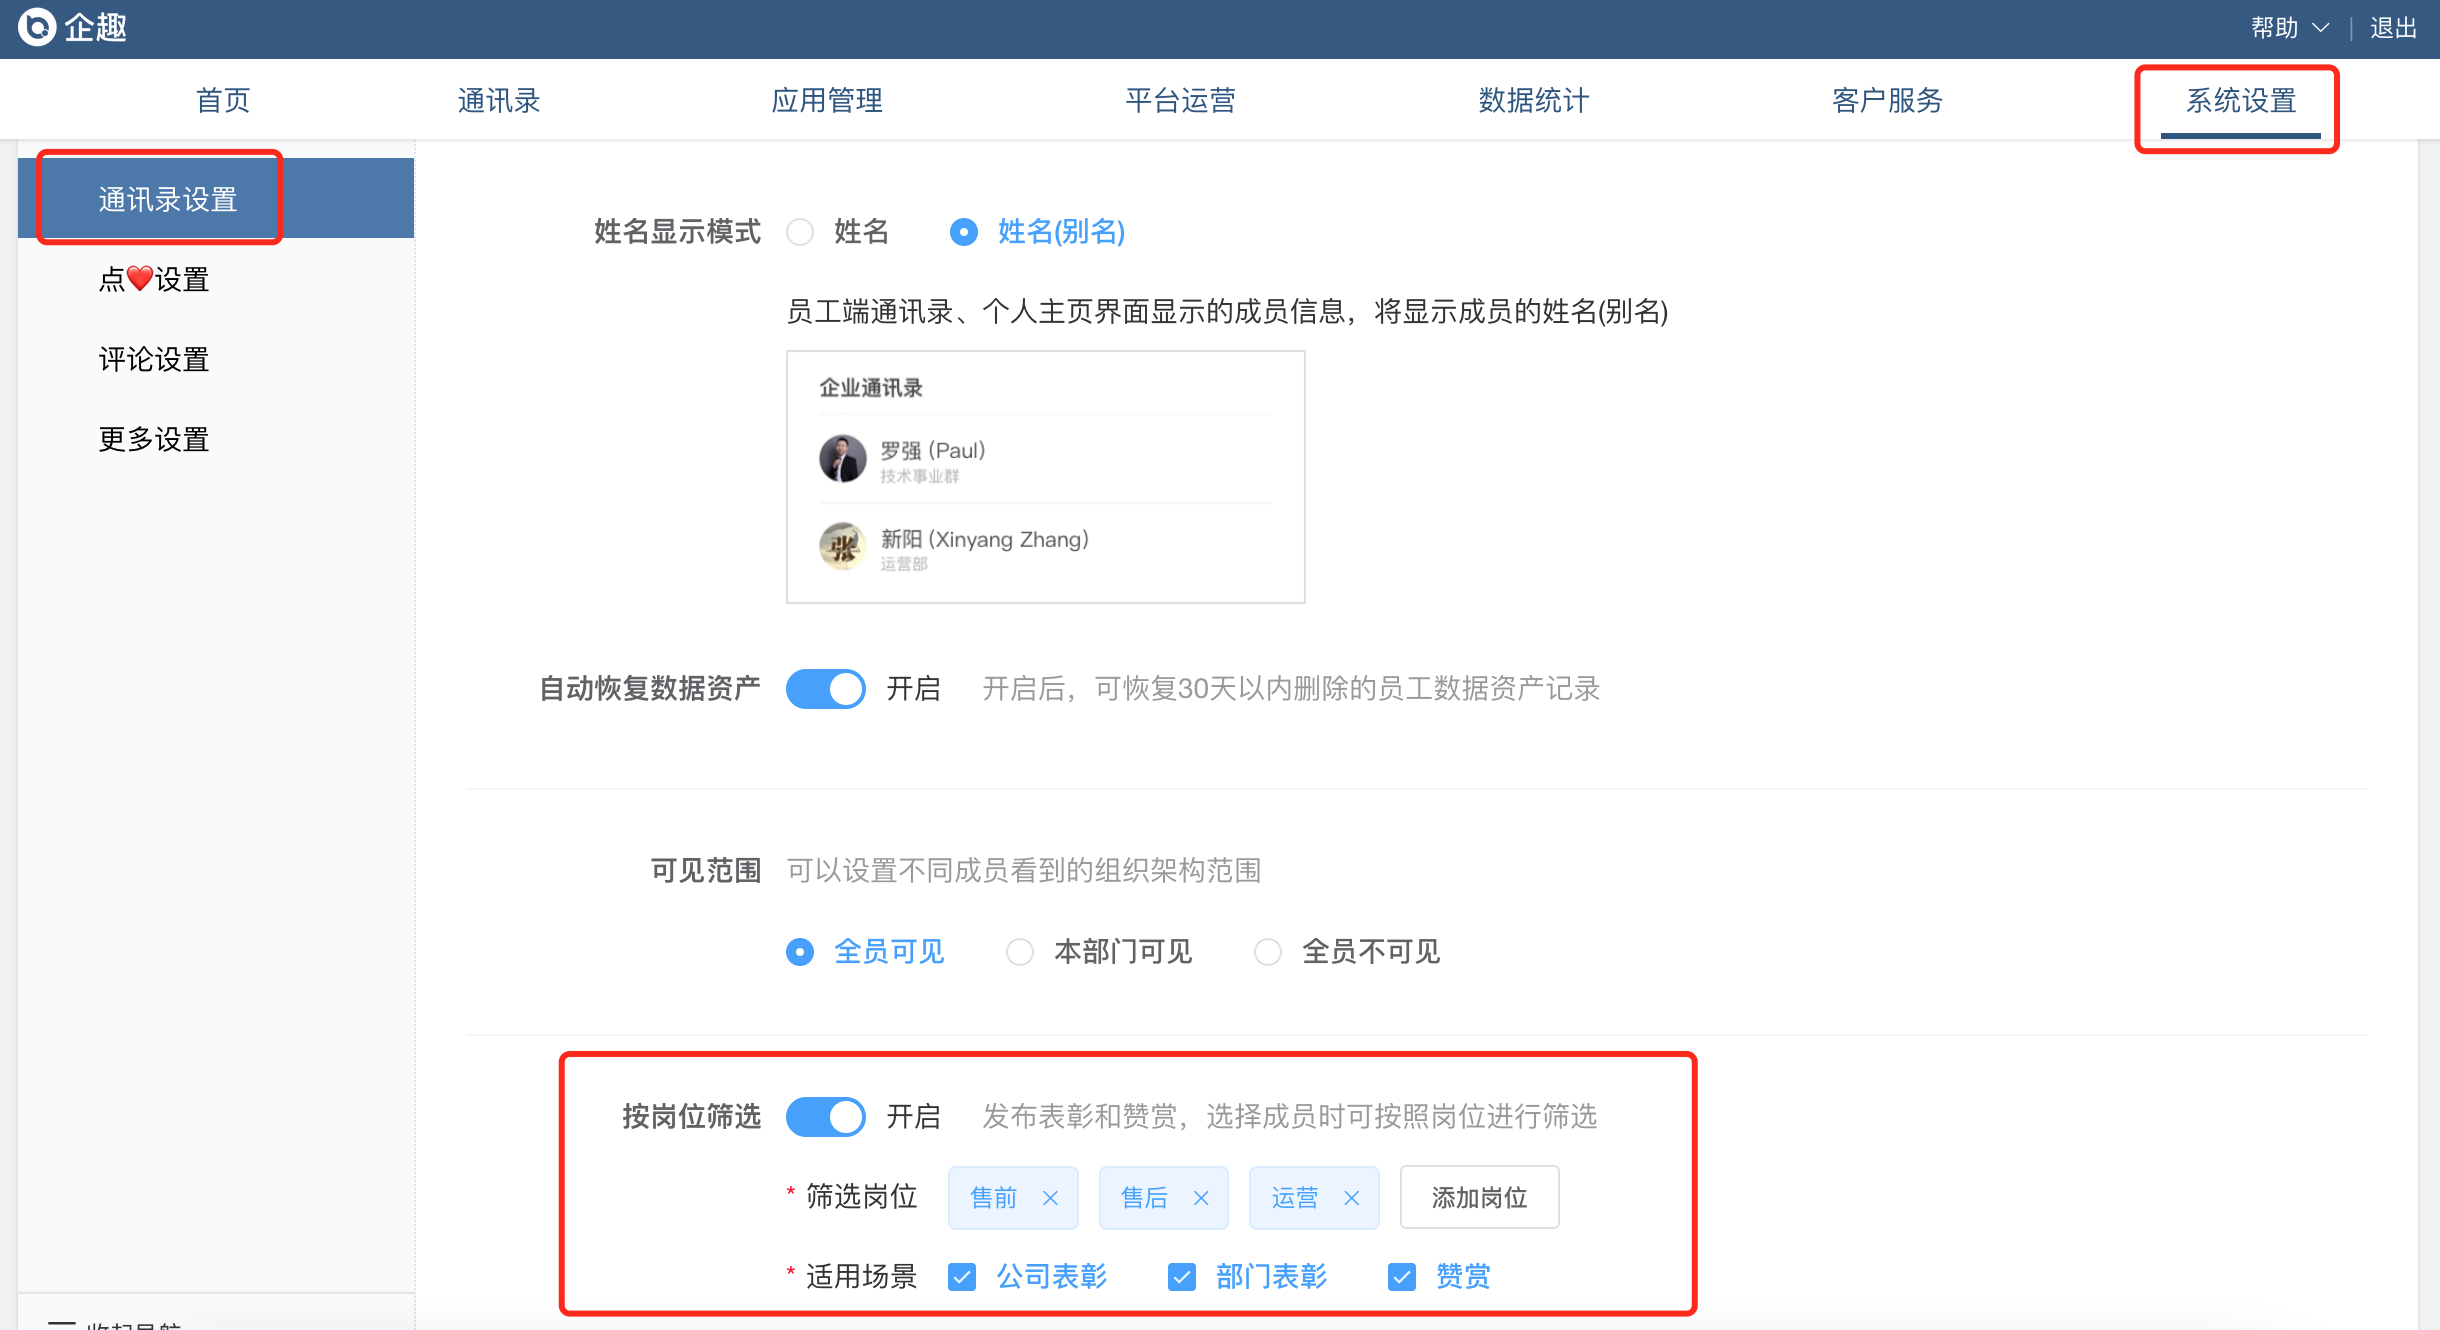Image resolution: width=2440 pixels, height=1330 pixels.
Task: Open 点❤设置 in sidebar
Action: (154, 279)
